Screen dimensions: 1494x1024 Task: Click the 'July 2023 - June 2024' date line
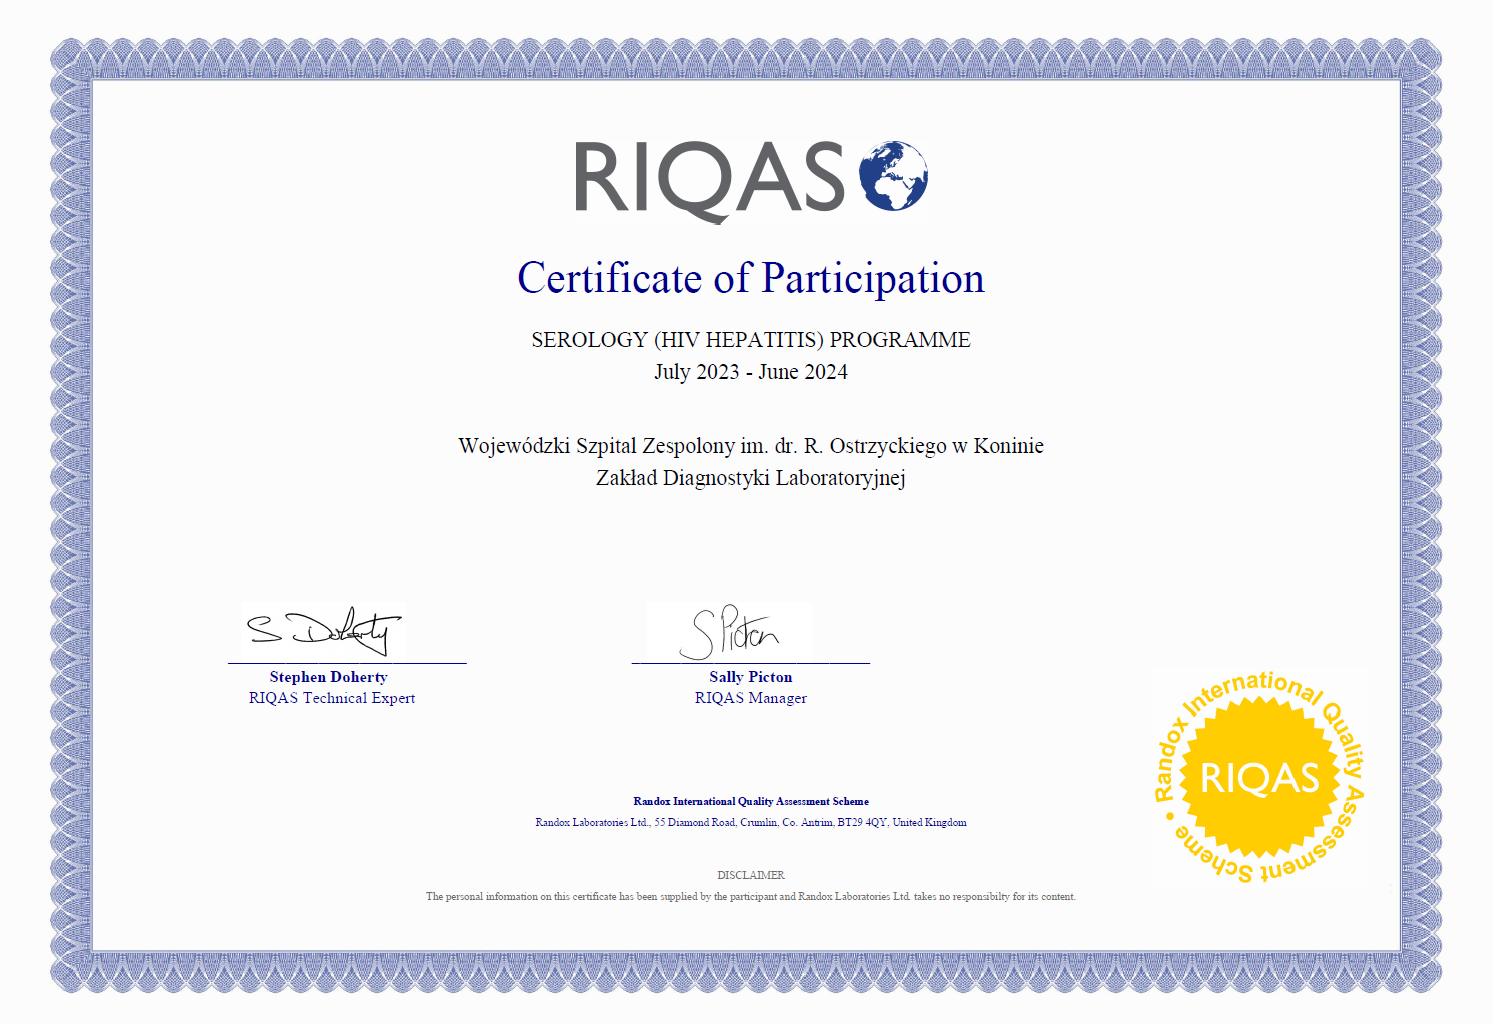pos(751,372)
